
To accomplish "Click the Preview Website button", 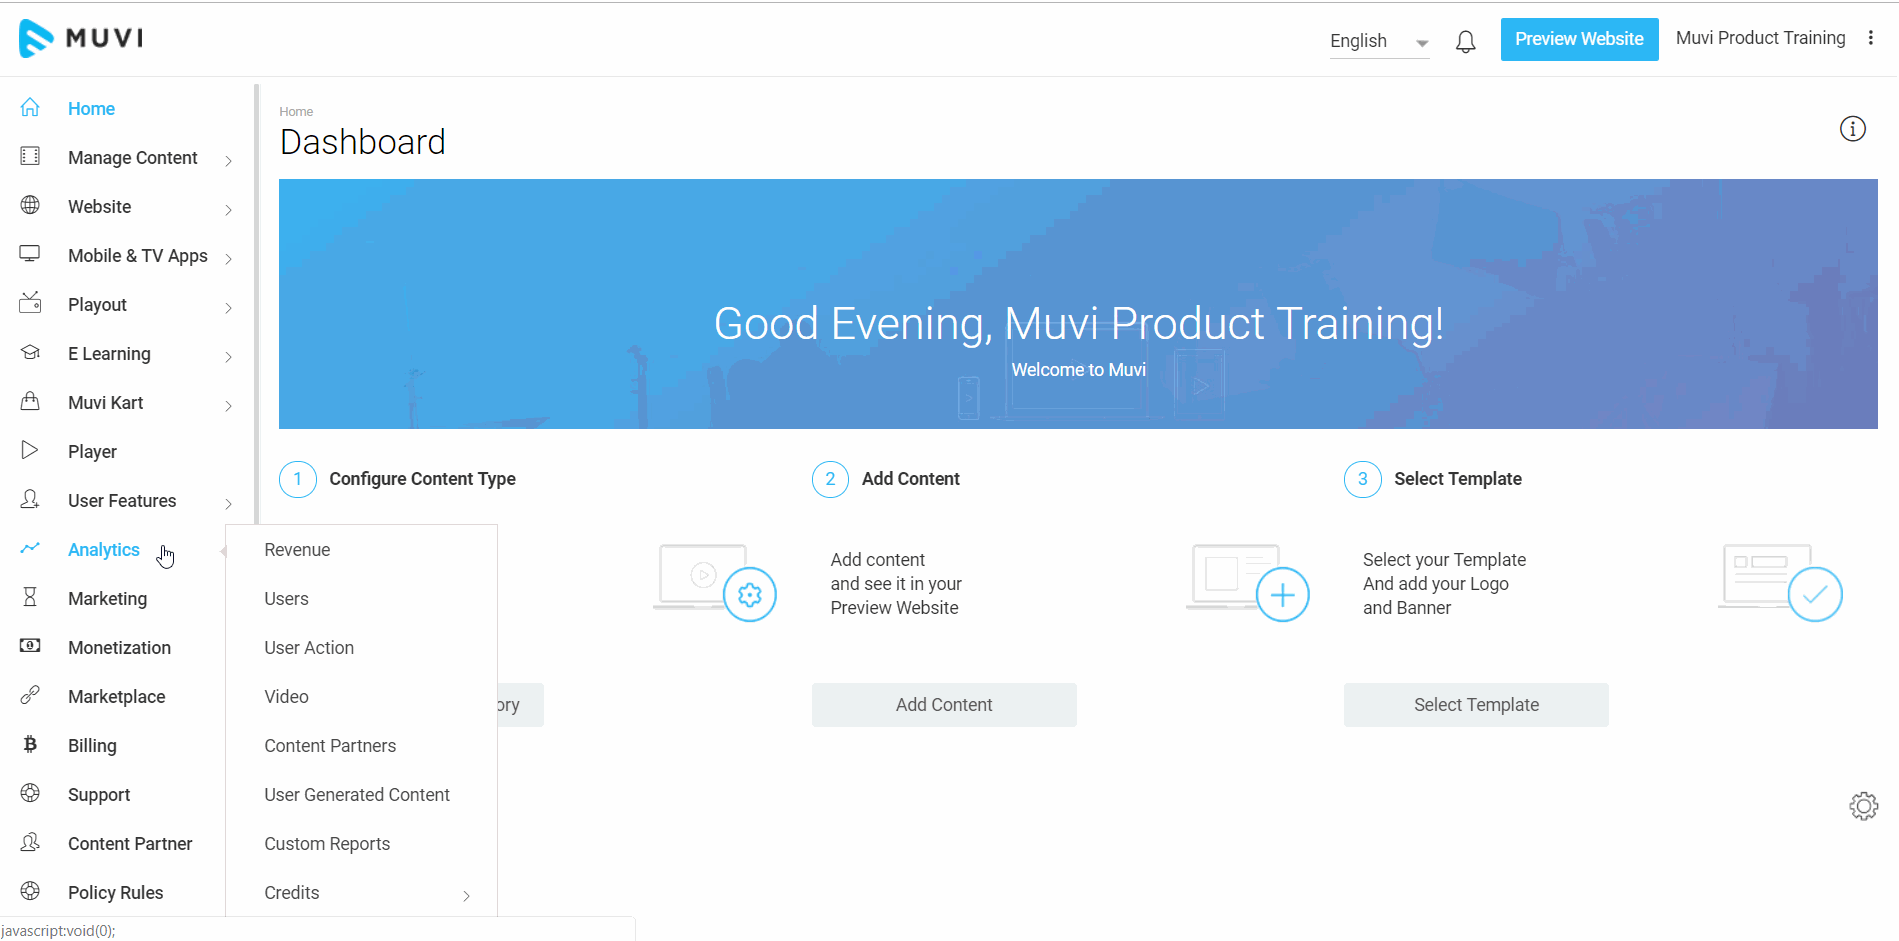I will (1579, 39).
